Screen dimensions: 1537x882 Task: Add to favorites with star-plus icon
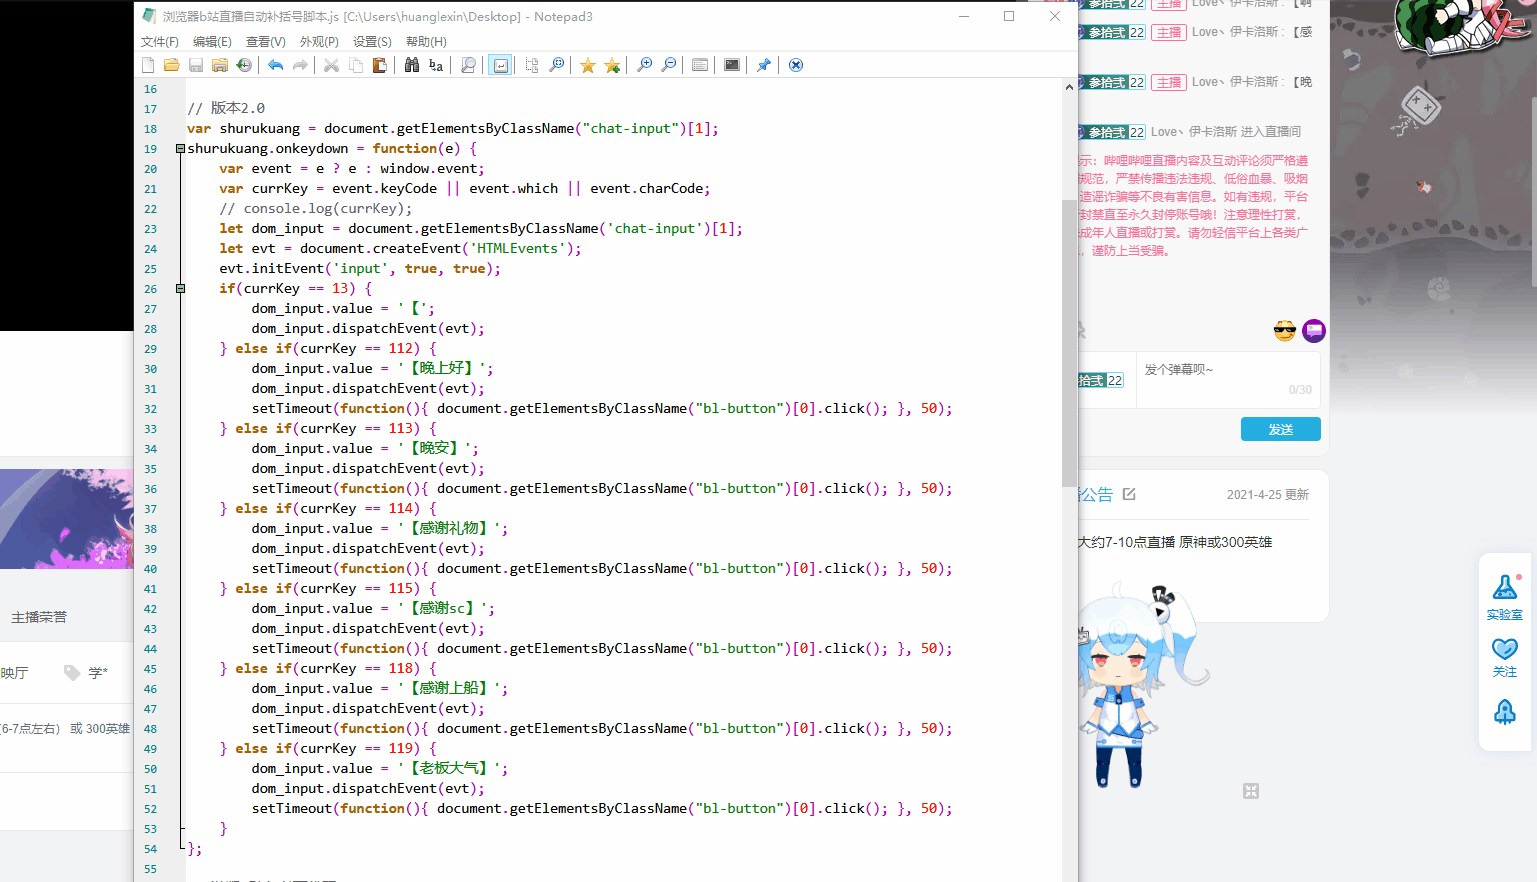coord(612,65)
